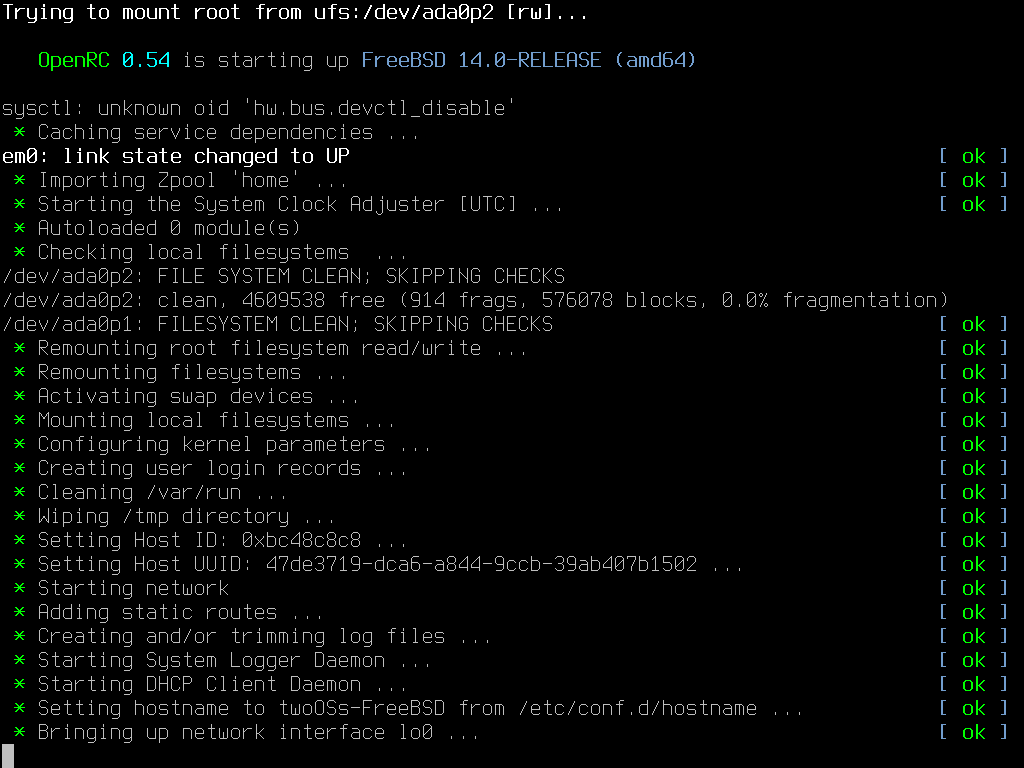Image resolution: width=1024 pixels, height=768 pixels.
Task: Click green asterisk beside Wiping /tmp directory
Action: coord(19,516)
